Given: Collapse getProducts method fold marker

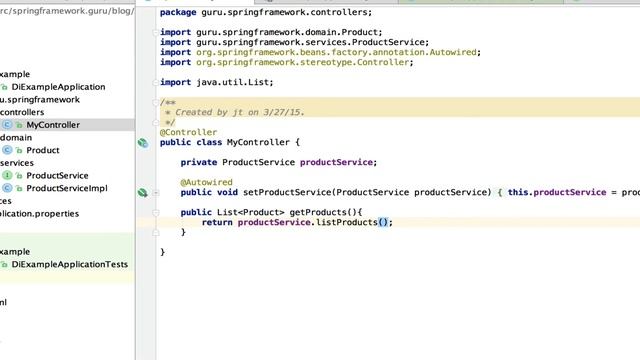Looking at the screenshot, I should point(156,213).
